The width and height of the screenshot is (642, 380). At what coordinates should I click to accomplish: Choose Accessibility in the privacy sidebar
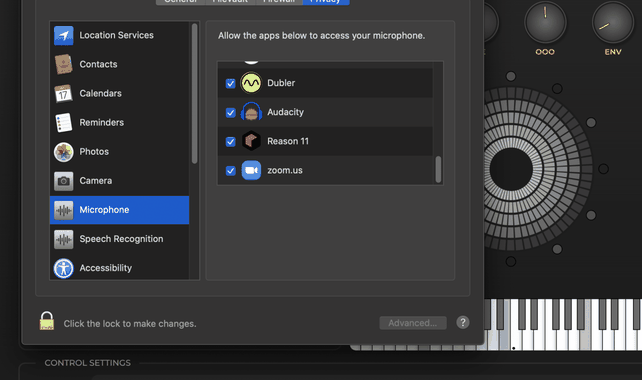click(x=119, y=267)
